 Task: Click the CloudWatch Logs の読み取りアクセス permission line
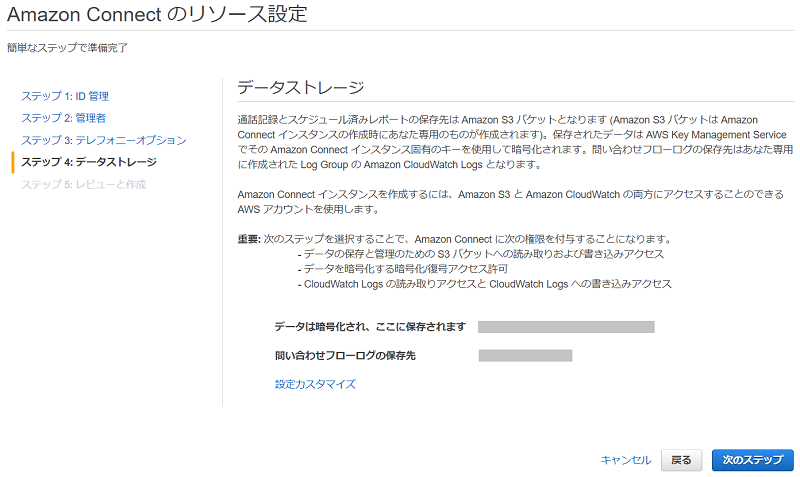[485, 284]
